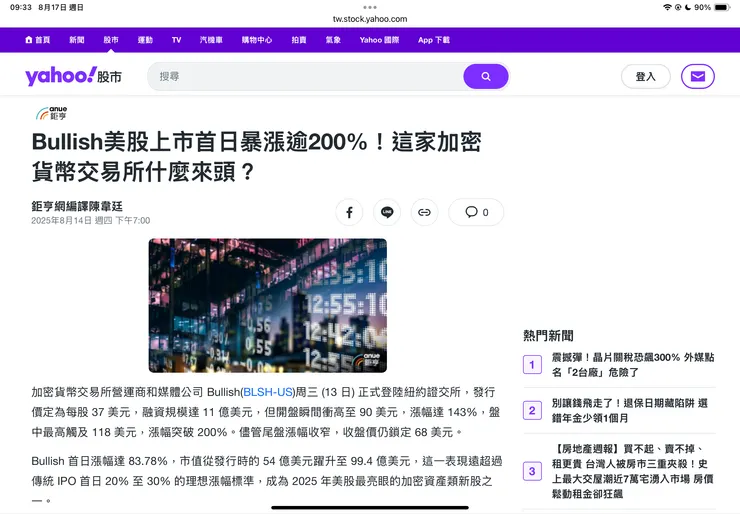
Task: Click the 登入 login button
Action: click(646, 76)
